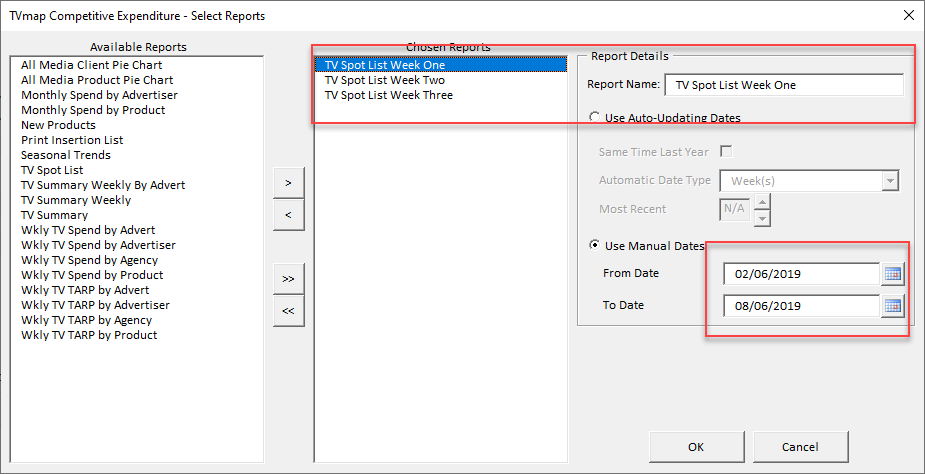925x474 pixels.
Task: Increase Most Recent value with up arrow
Action: pyautogui.click(x=763, y=202)
